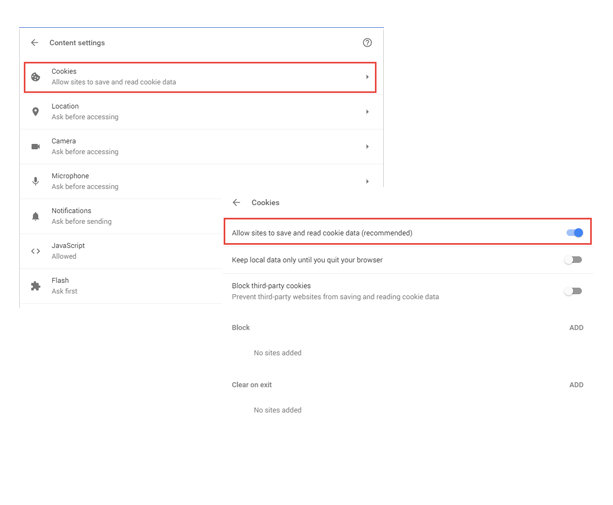Click the Location pin icon
Image resolution: width=613 pixels, height=505 pixels.
click(x=36, y=112)
